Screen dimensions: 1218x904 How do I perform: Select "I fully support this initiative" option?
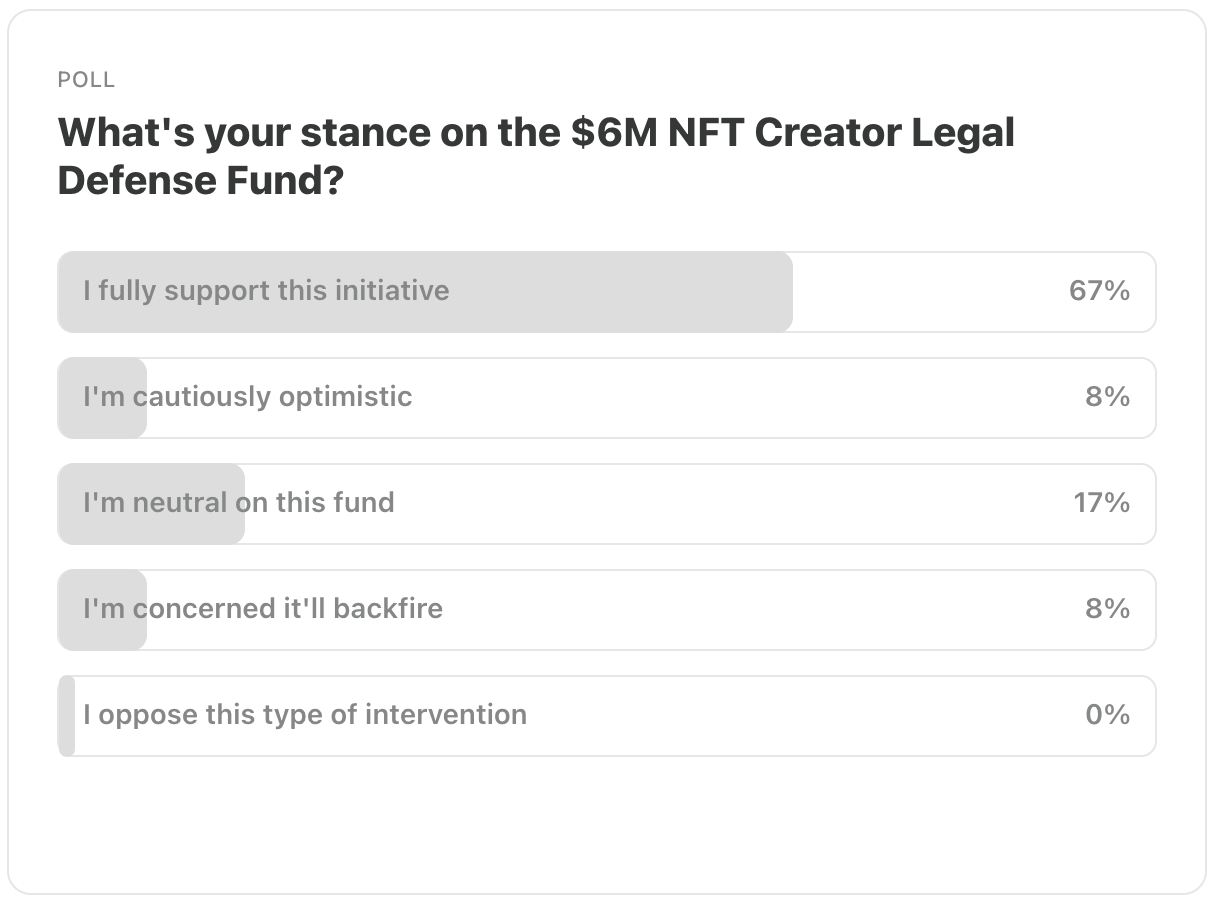pyautogui.click(x=607, y=292)
